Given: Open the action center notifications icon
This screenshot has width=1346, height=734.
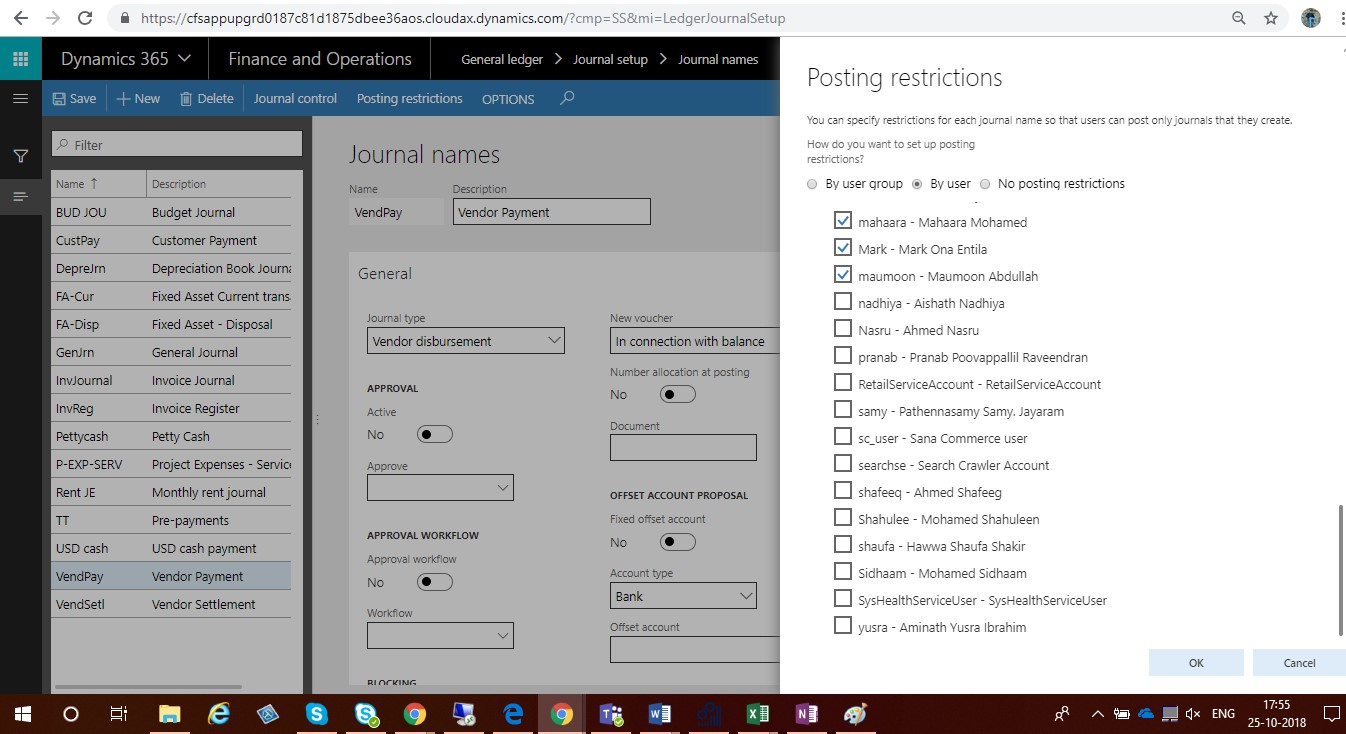Looking at the screenshot, I should tap(1331, 714).
